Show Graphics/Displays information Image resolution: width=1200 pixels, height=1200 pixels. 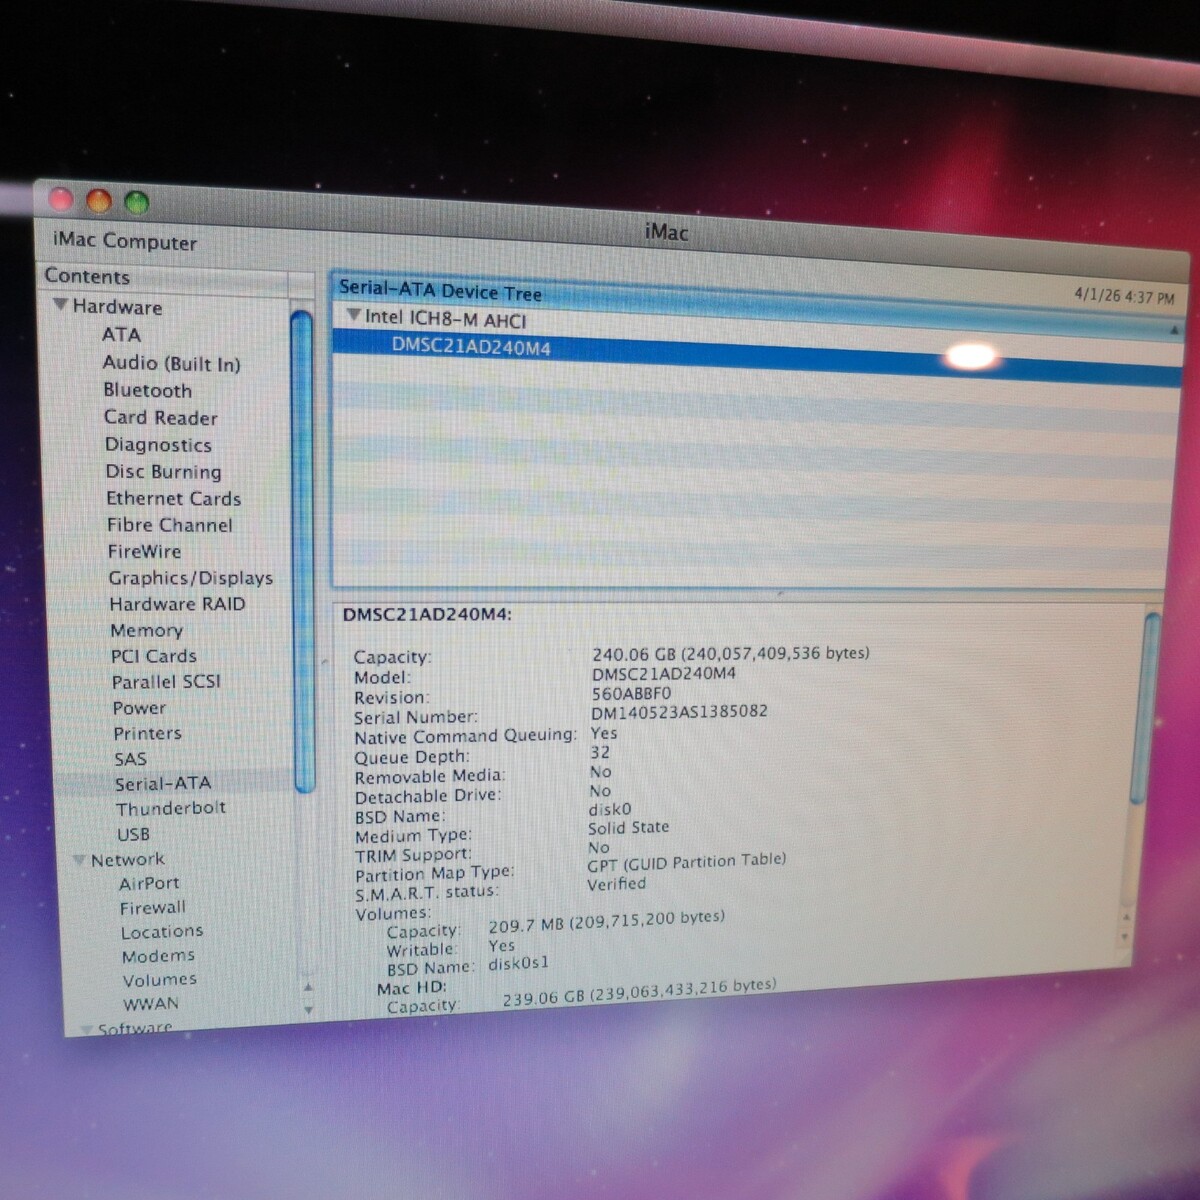[x=190, y=577]
